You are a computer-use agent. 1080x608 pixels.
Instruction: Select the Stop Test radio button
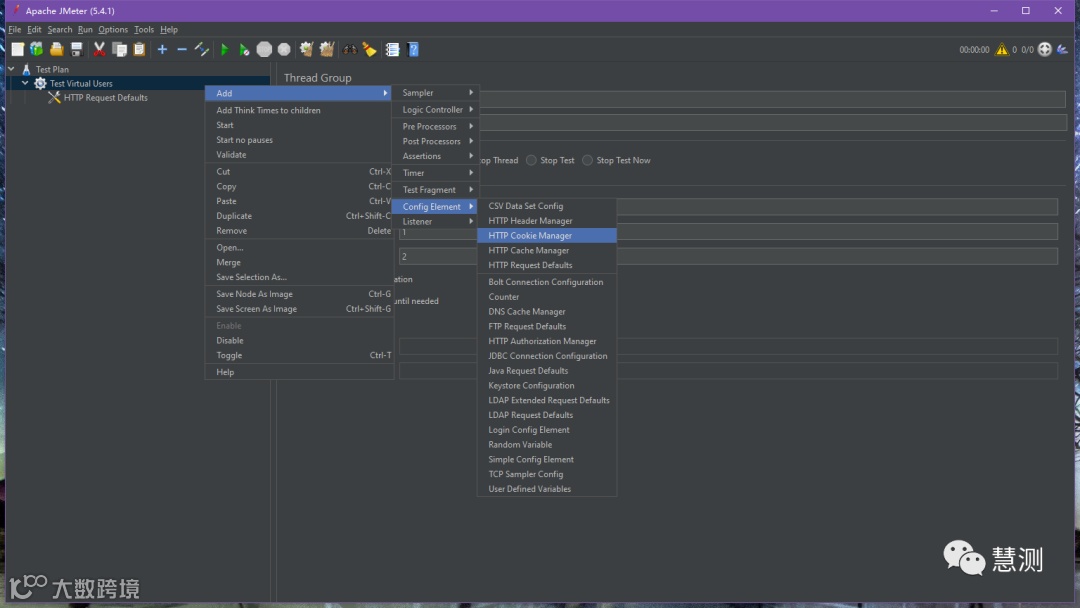coord(531,160)
